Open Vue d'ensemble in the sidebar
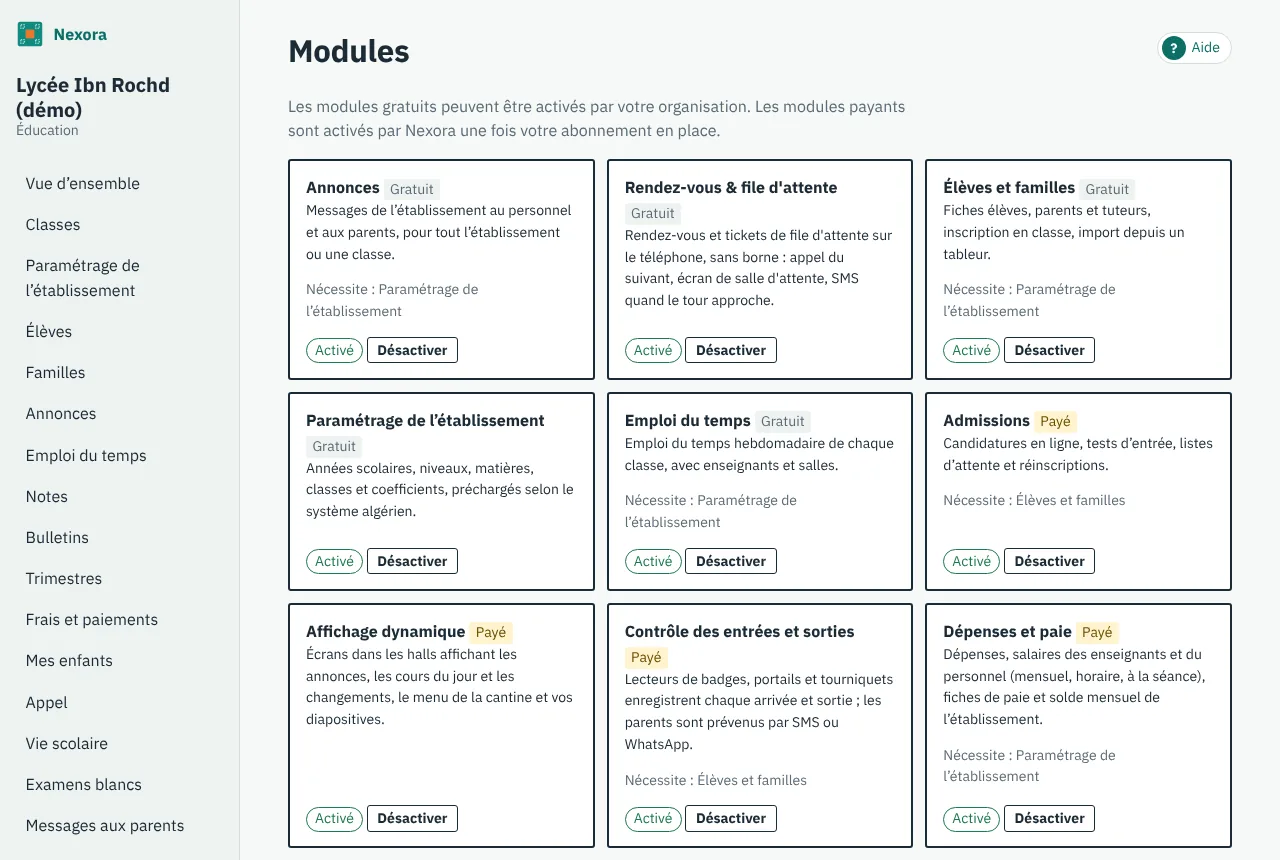Viewport: 1280px width, 860px height. [83, 183]
